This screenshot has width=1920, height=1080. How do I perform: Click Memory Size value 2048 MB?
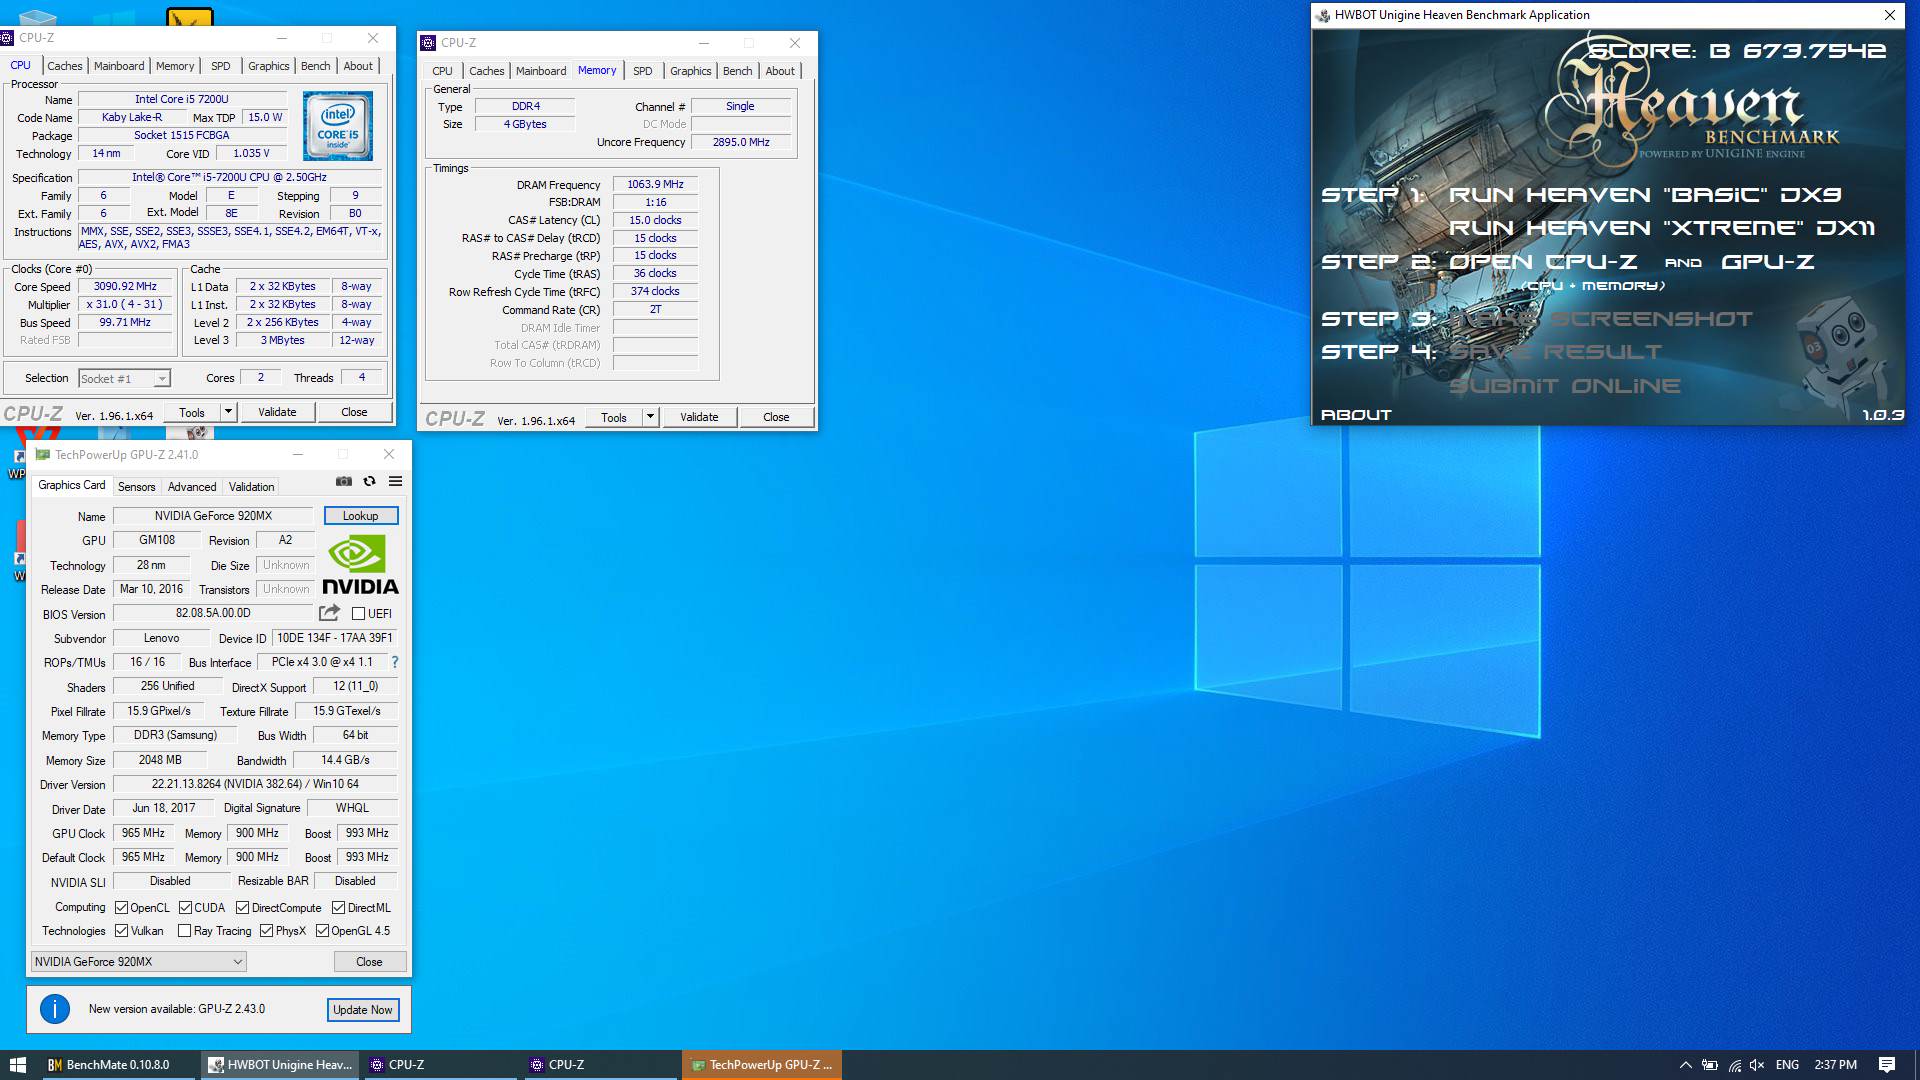click(160, 761)
